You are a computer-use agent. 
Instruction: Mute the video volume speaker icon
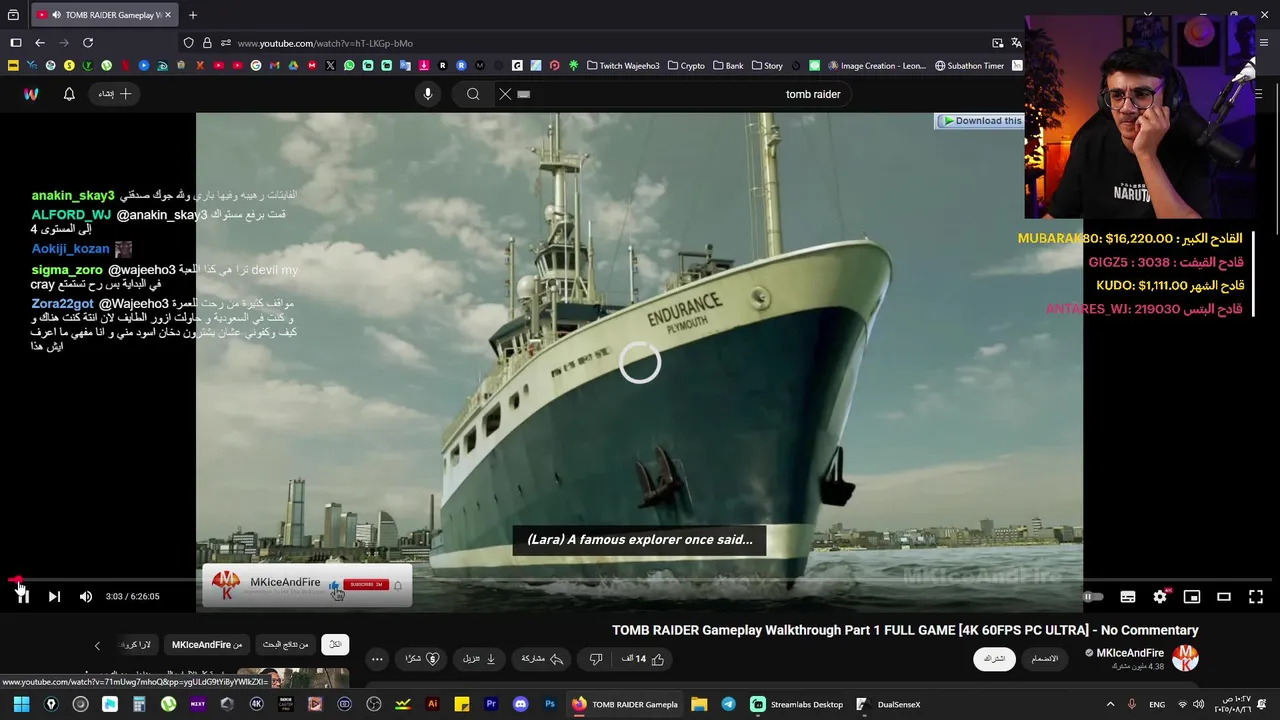[86, 596]
